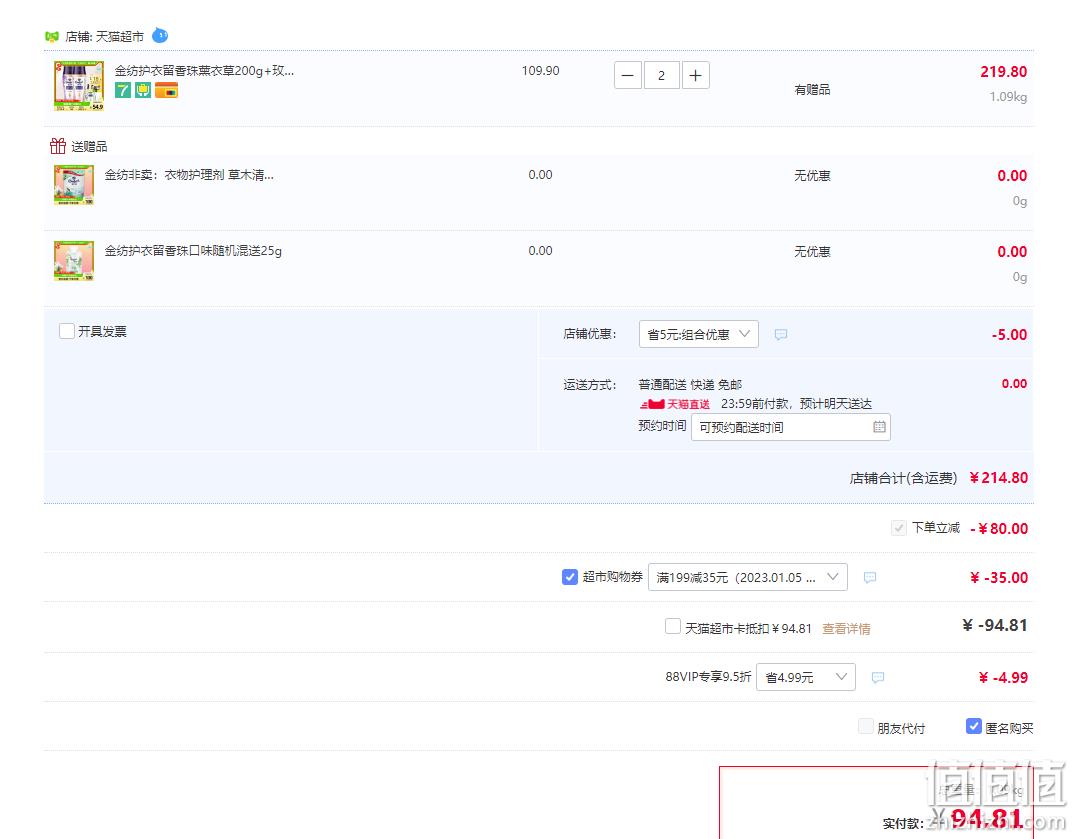Open the 可预约配送时间 time selector
The image size is (1075, 839).
click(790, 427)
